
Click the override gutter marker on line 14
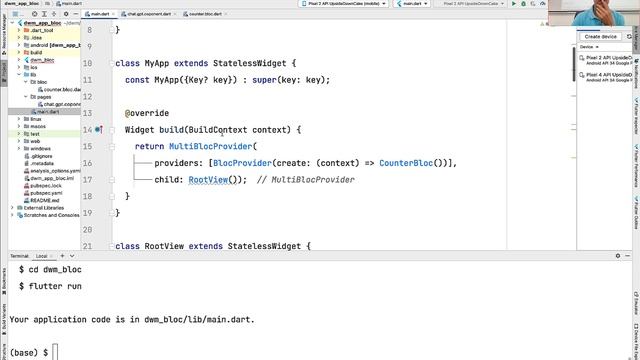(x=98, y=130)
